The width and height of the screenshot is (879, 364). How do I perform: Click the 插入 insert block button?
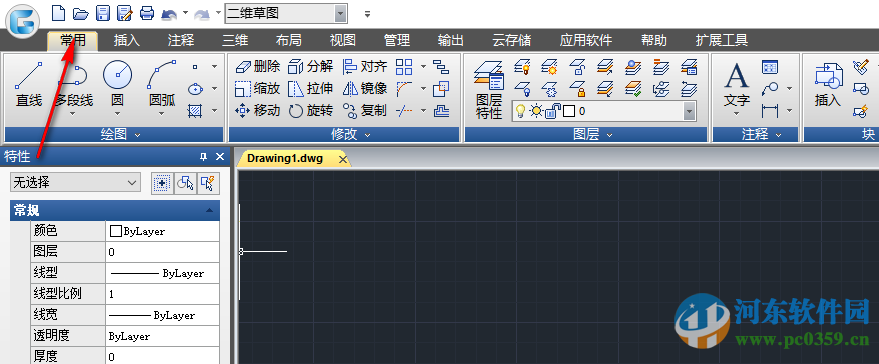point(828,85)
